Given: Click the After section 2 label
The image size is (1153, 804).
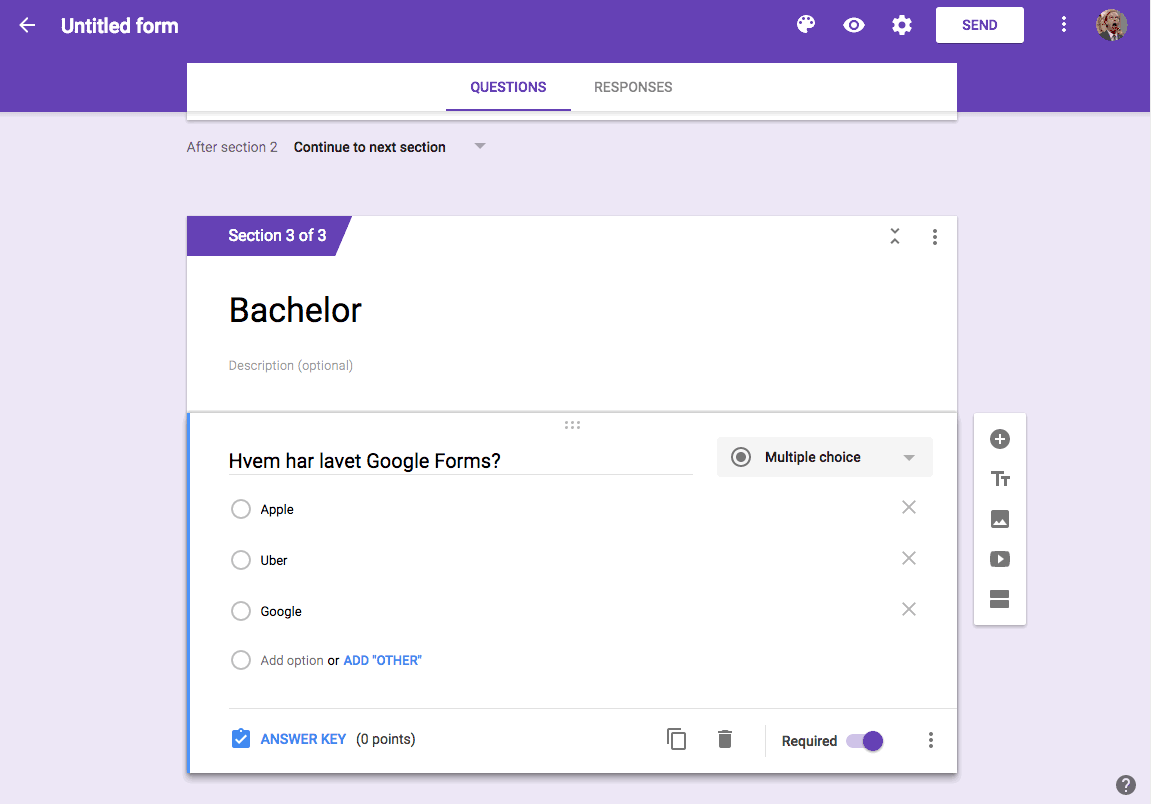Looking at the screenshot, I should 232,147.
